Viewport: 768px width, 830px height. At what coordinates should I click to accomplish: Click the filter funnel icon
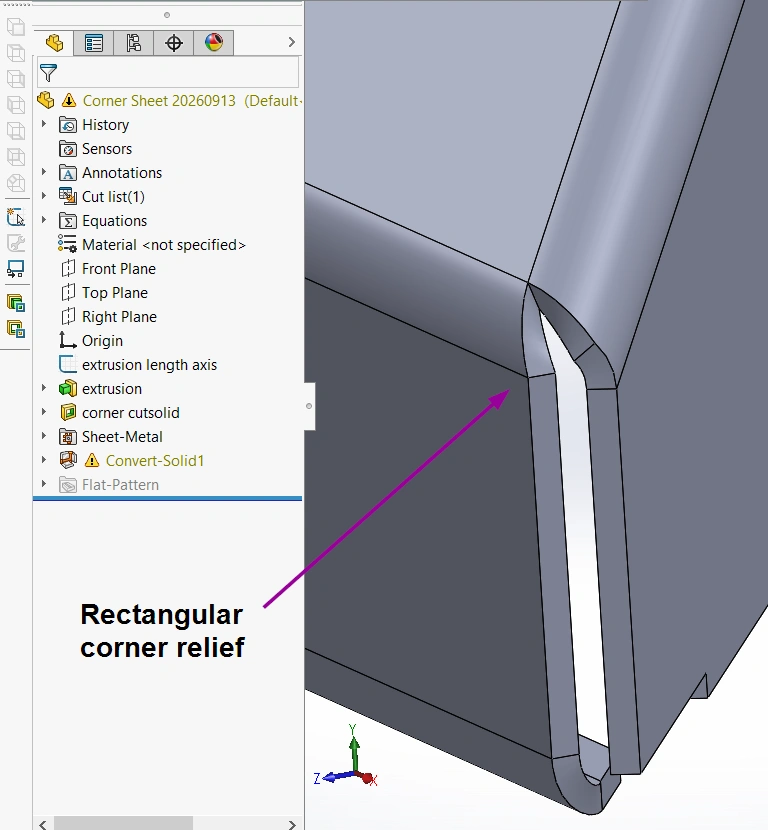48,73
